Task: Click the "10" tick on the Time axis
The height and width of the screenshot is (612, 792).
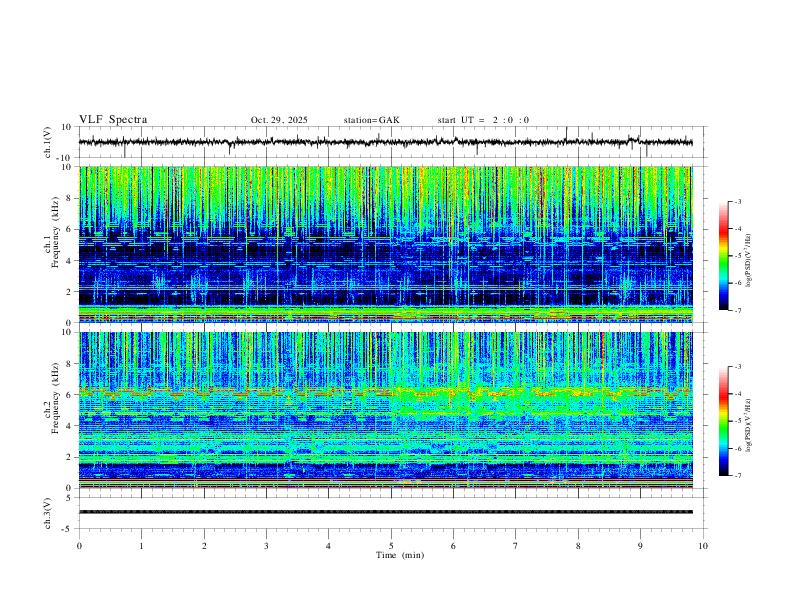Action: (703, 546)
